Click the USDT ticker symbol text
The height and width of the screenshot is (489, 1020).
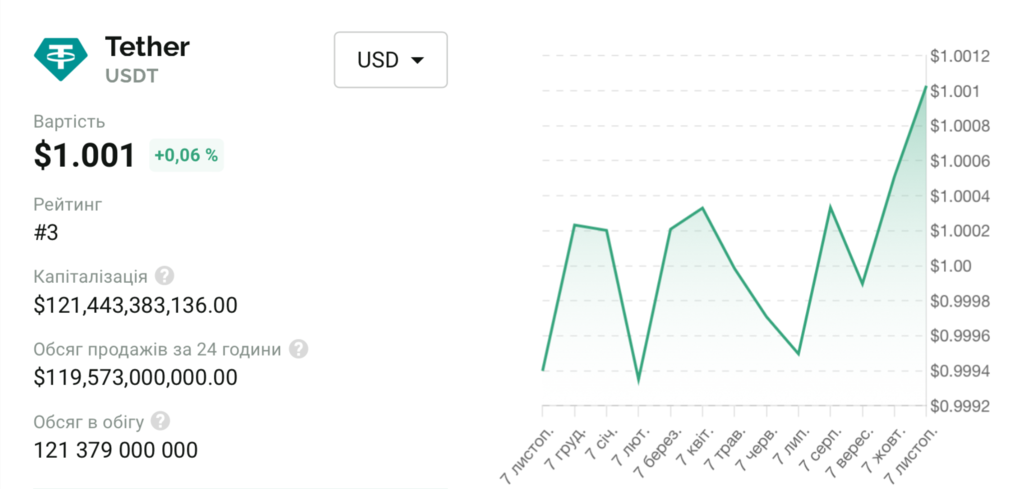tap(132, 75)
